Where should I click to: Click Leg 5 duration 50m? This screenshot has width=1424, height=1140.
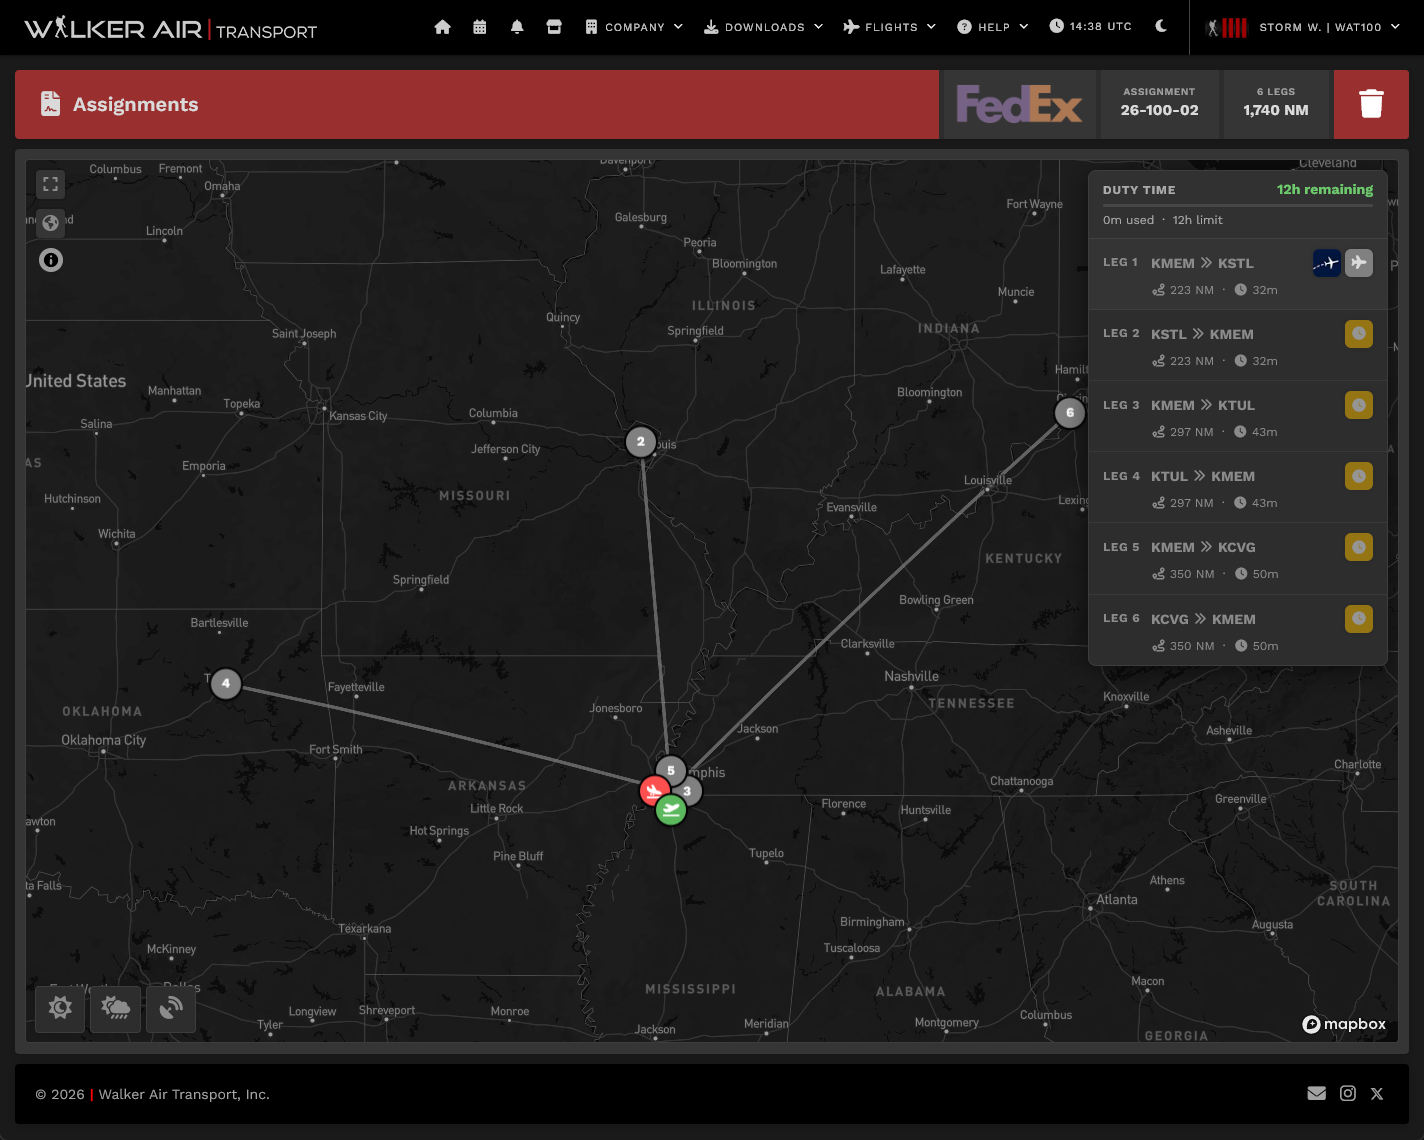click(1257, 574)
